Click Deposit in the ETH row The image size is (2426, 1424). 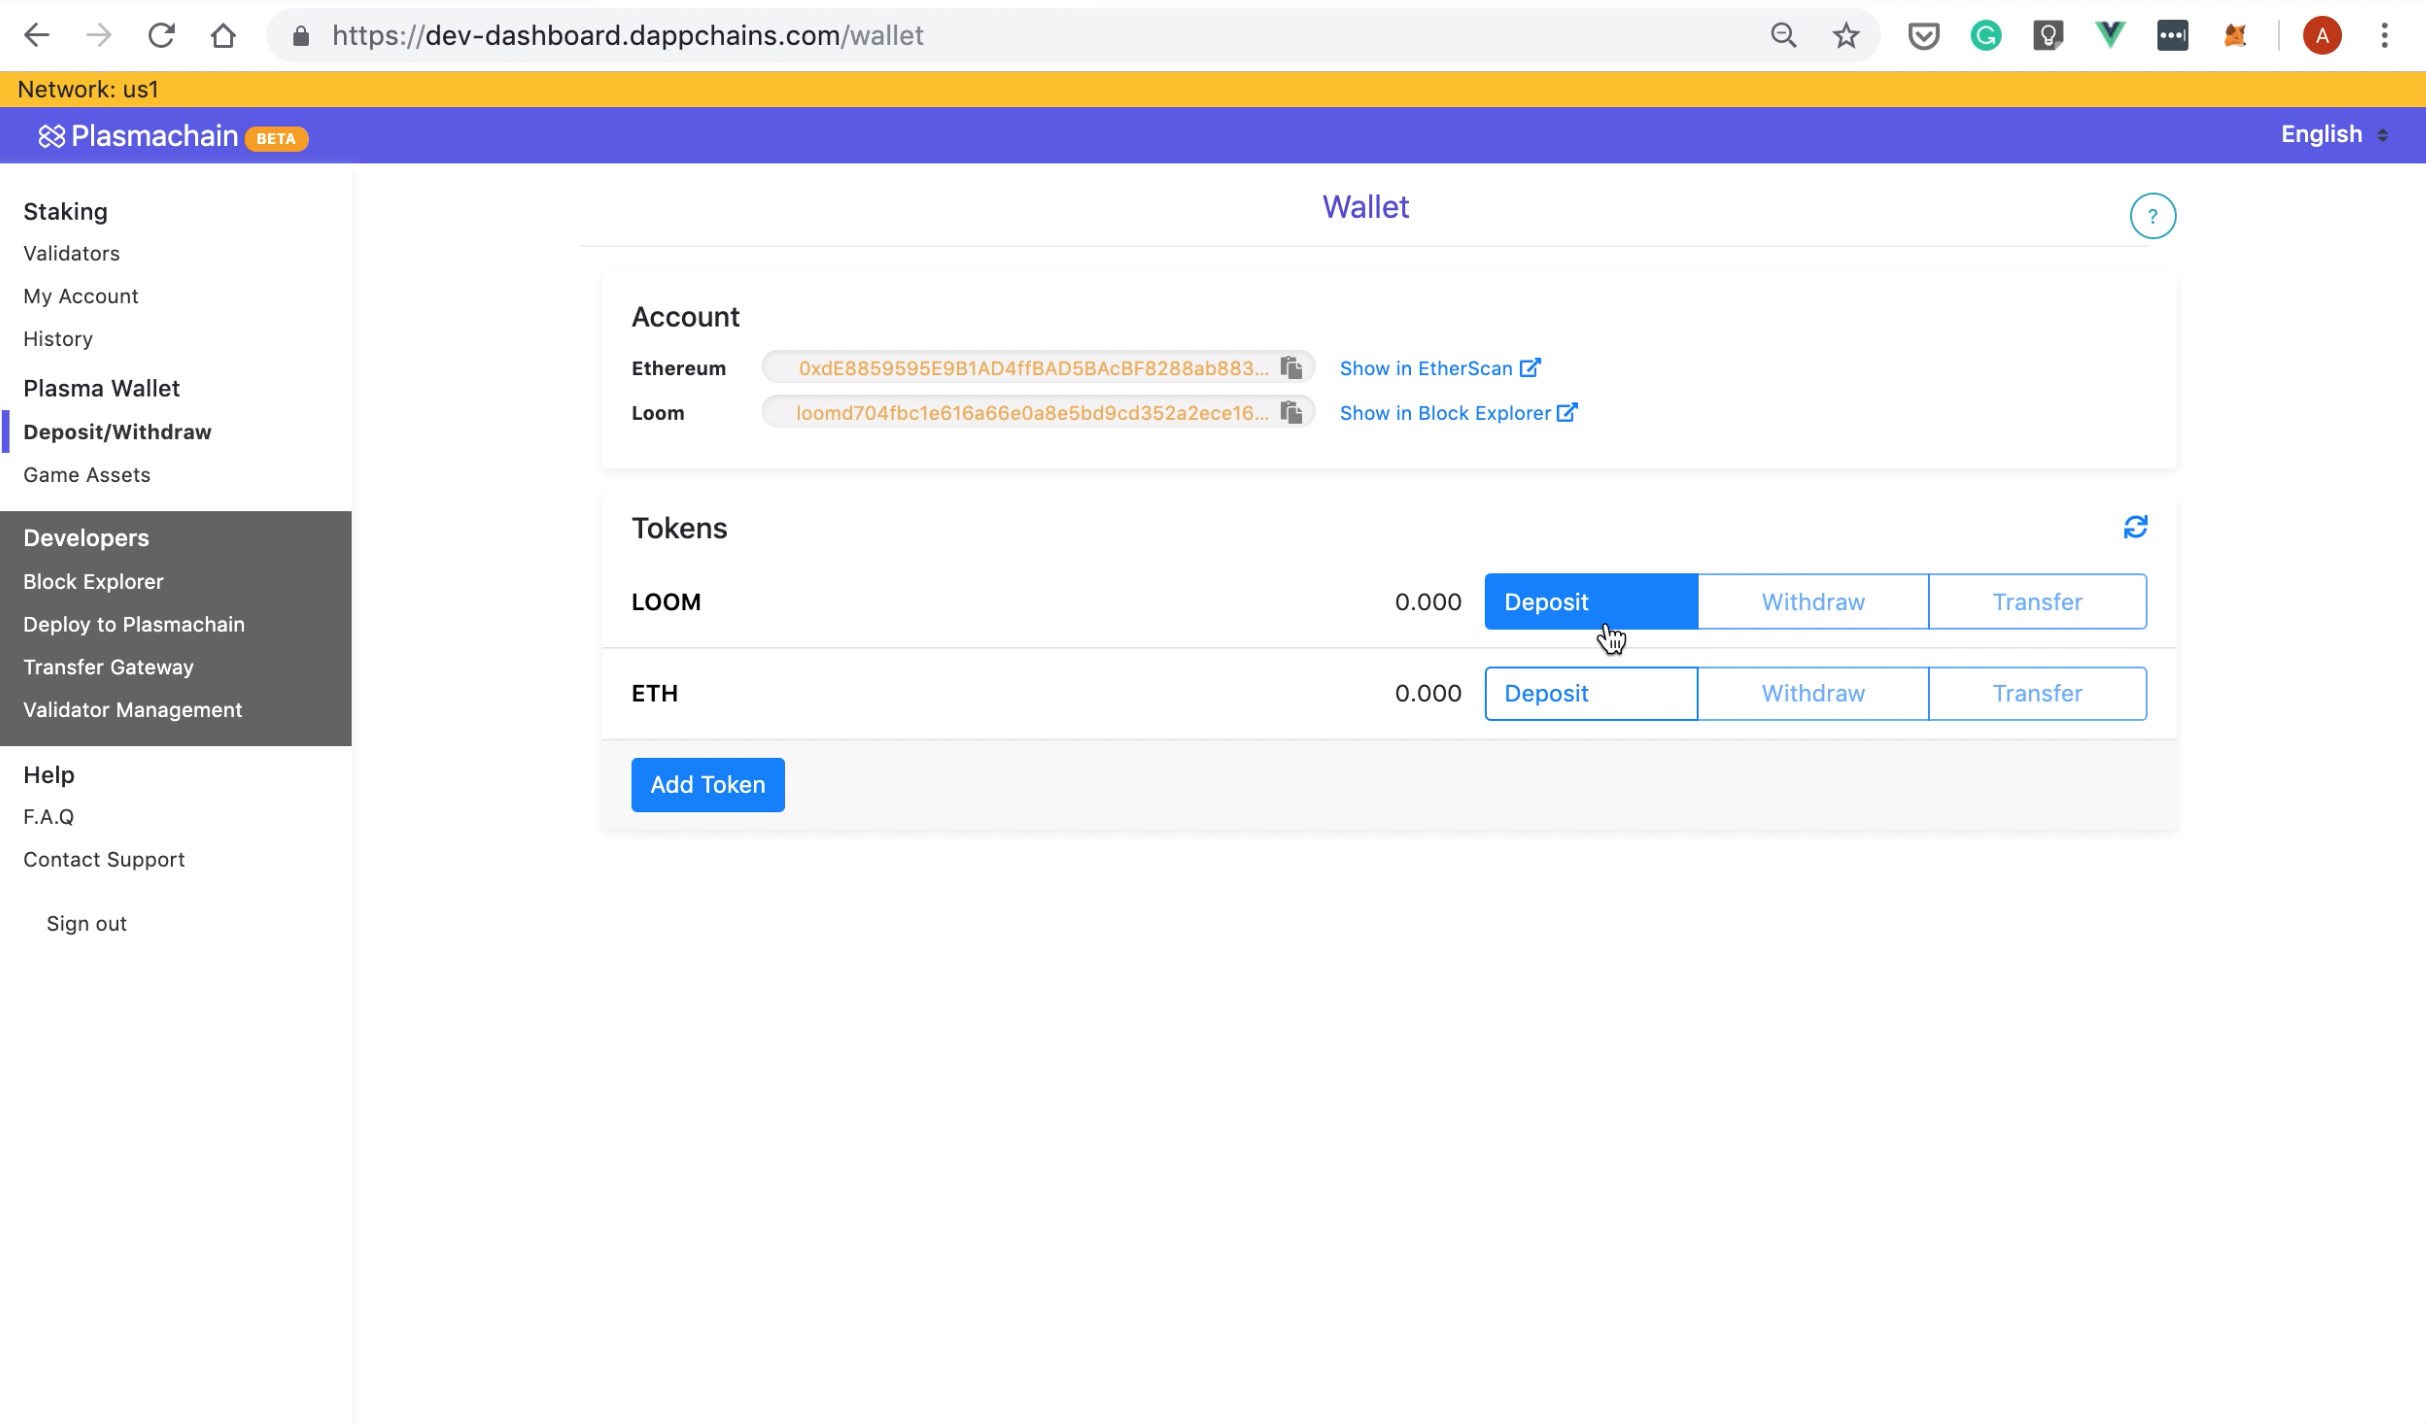point(1590,694)
